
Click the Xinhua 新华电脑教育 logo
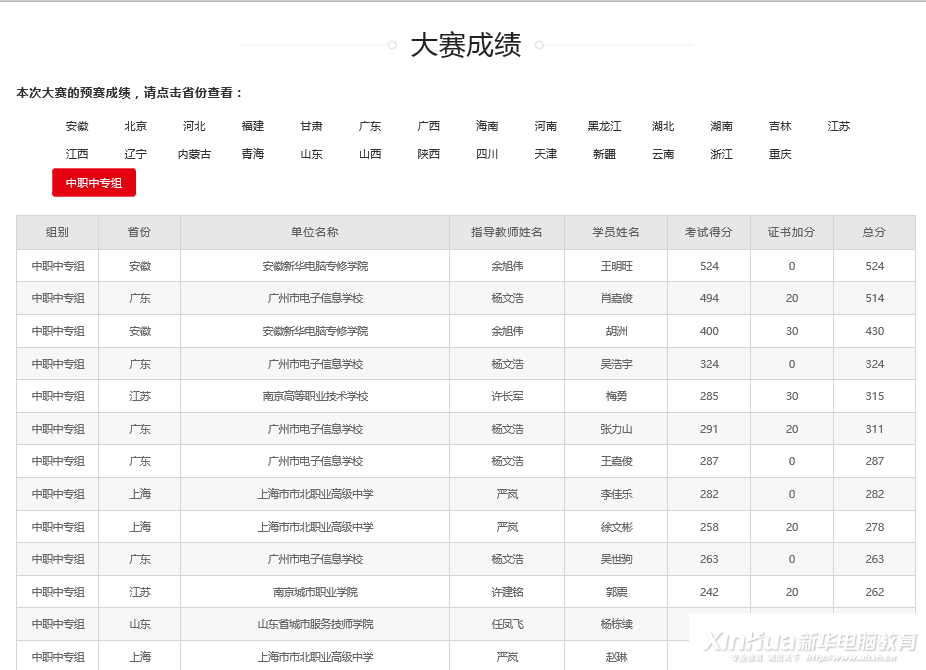(808, 642)
